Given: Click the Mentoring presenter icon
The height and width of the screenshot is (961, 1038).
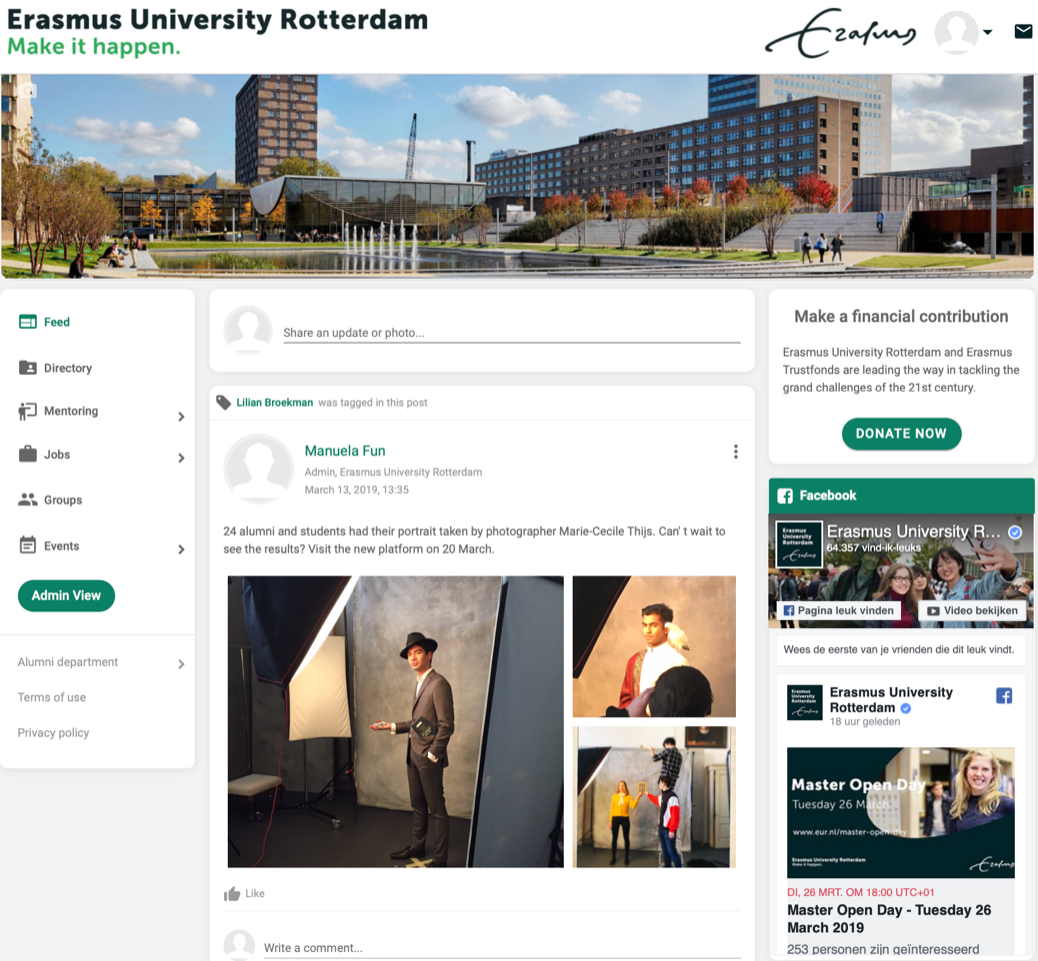Looking at the screenshot, I should click(x=27, y=411).
